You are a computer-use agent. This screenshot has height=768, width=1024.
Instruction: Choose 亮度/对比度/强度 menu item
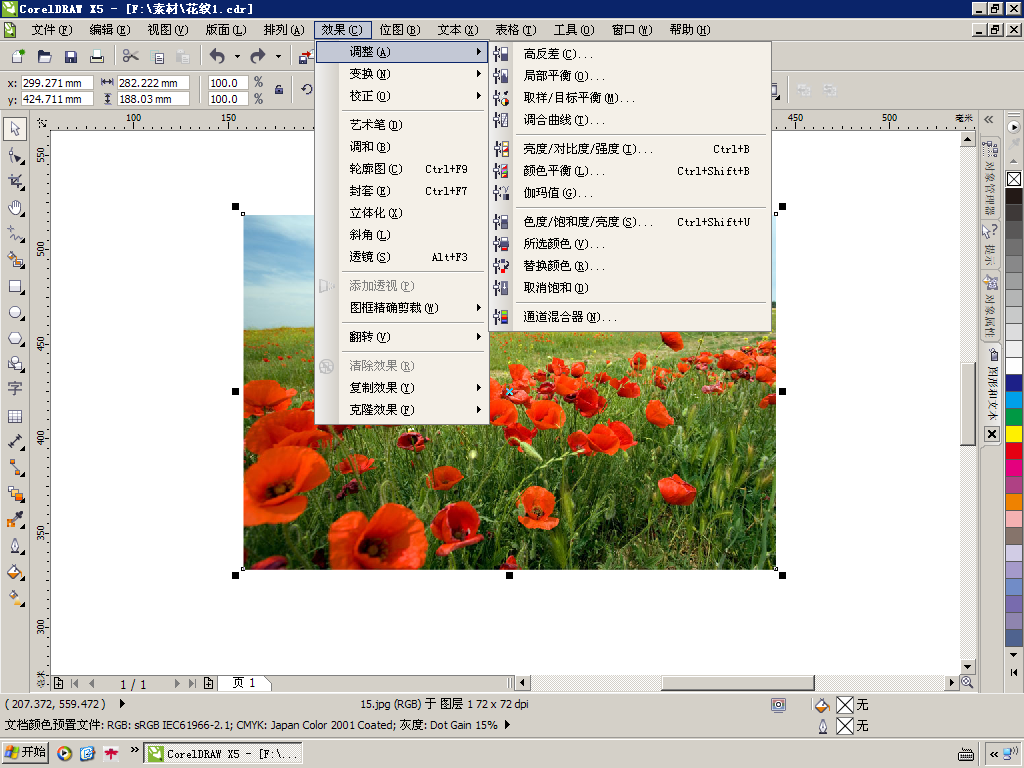coord(631,149)
